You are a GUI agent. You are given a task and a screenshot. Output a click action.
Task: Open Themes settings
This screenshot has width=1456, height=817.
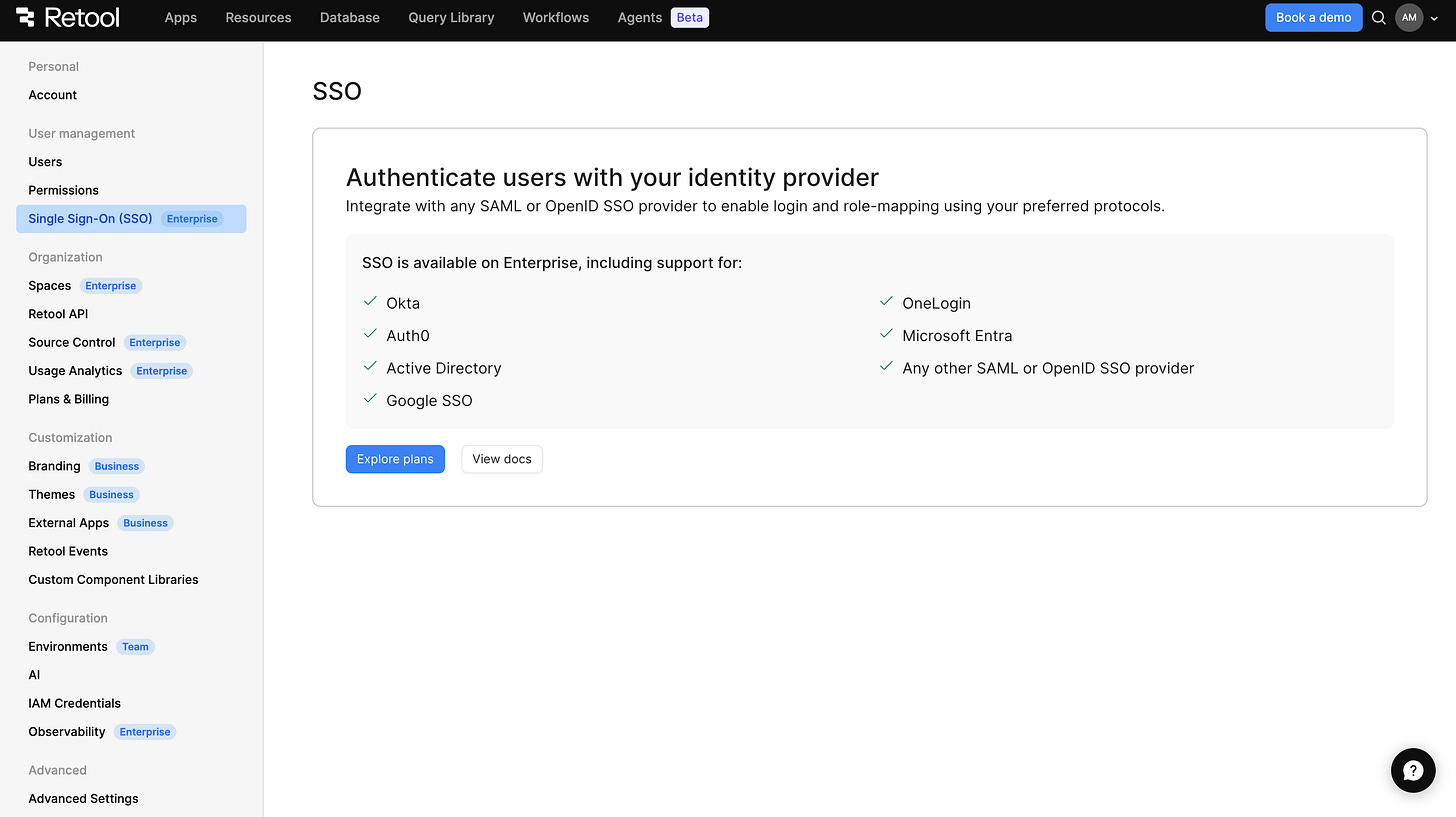(x=52, y=495)
